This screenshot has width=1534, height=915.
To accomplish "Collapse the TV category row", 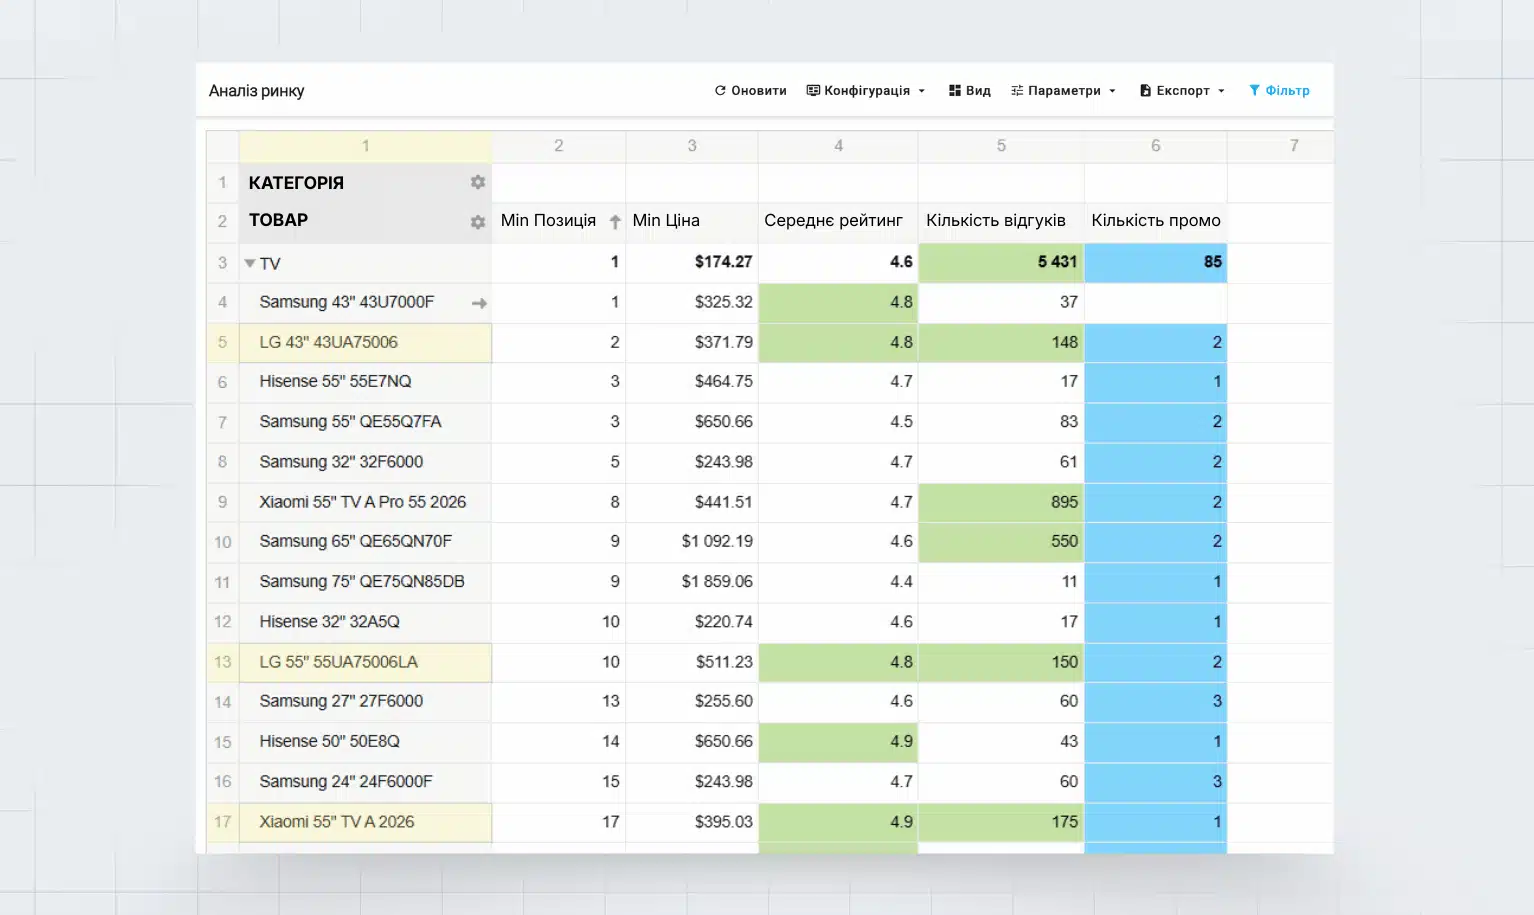I will coord(250,263).
